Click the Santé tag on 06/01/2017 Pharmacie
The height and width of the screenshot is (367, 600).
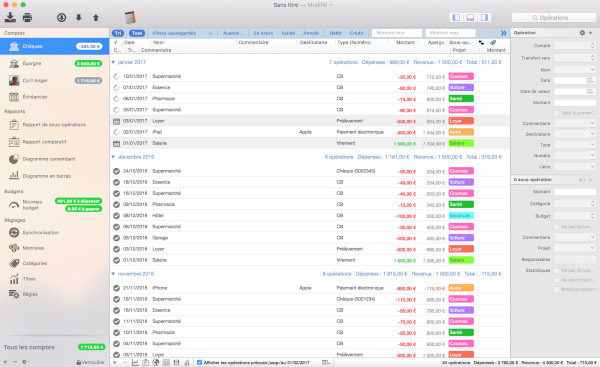pos(461,99)
